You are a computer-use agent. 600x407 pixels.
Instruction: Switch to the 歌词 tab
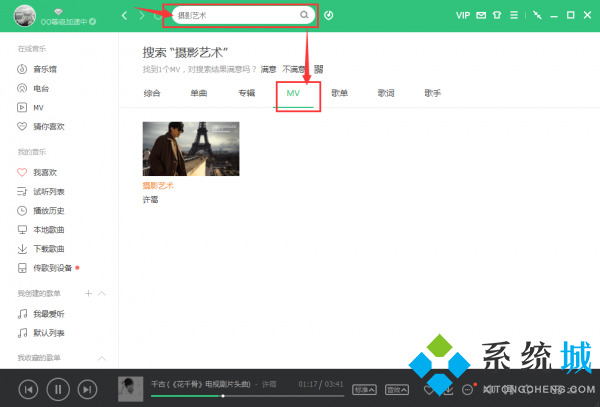click(x=386, y=93)
